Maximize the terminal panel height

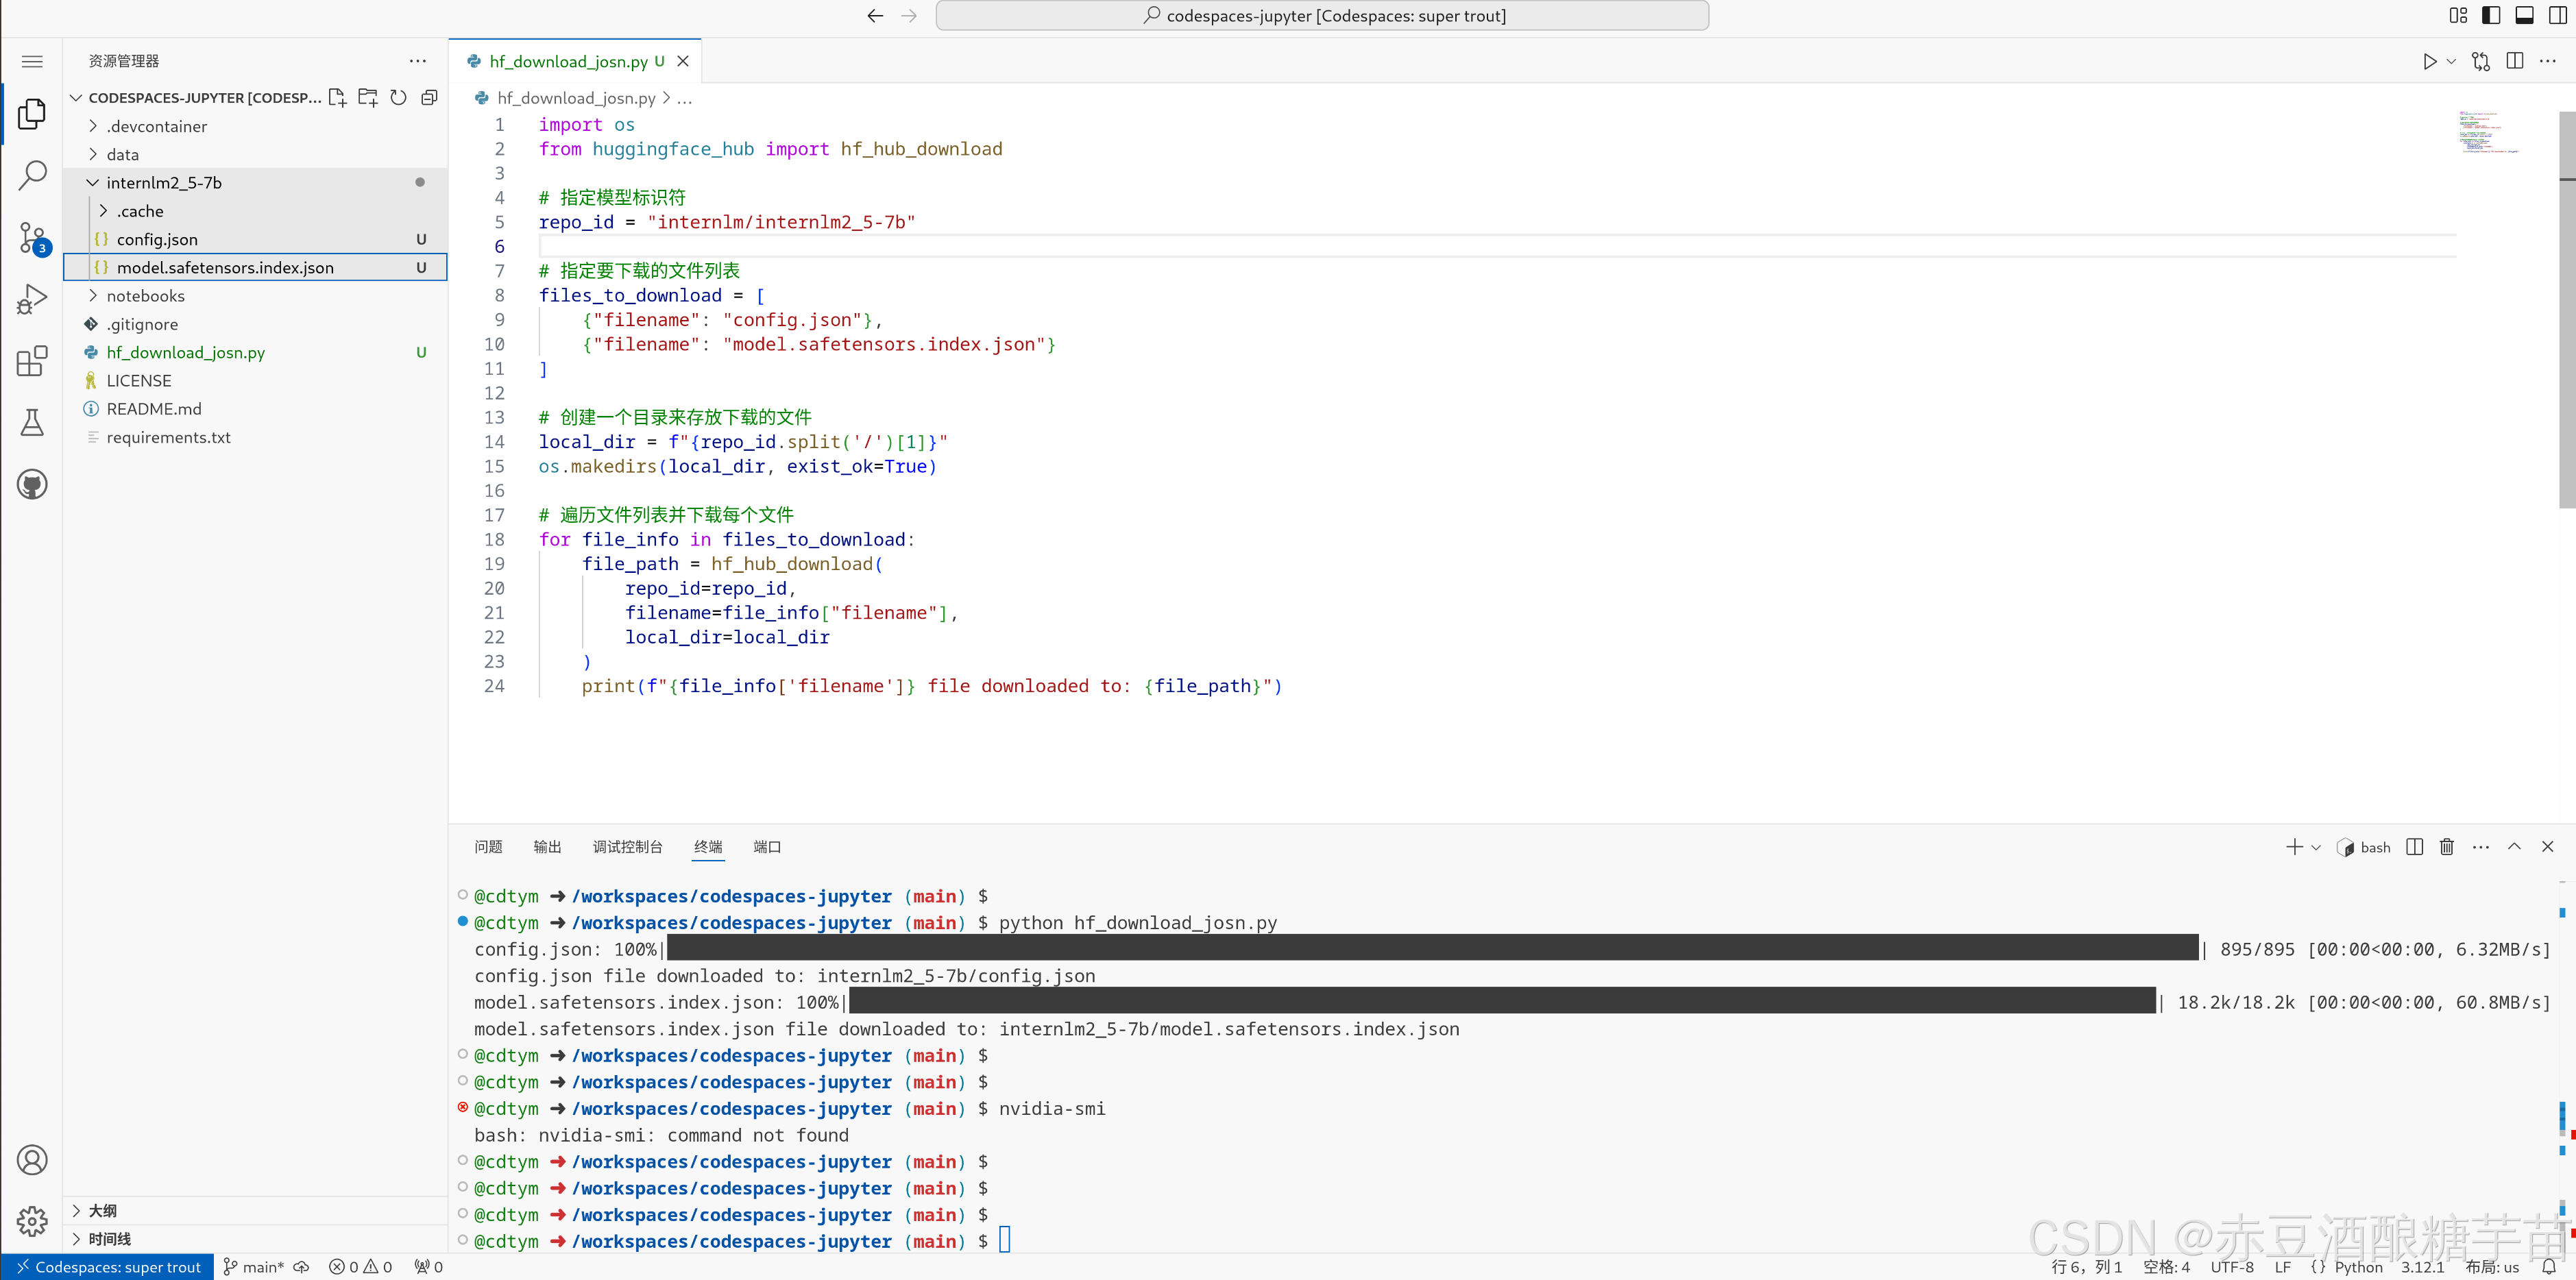pyautogui.click(x=2514, y=846)
